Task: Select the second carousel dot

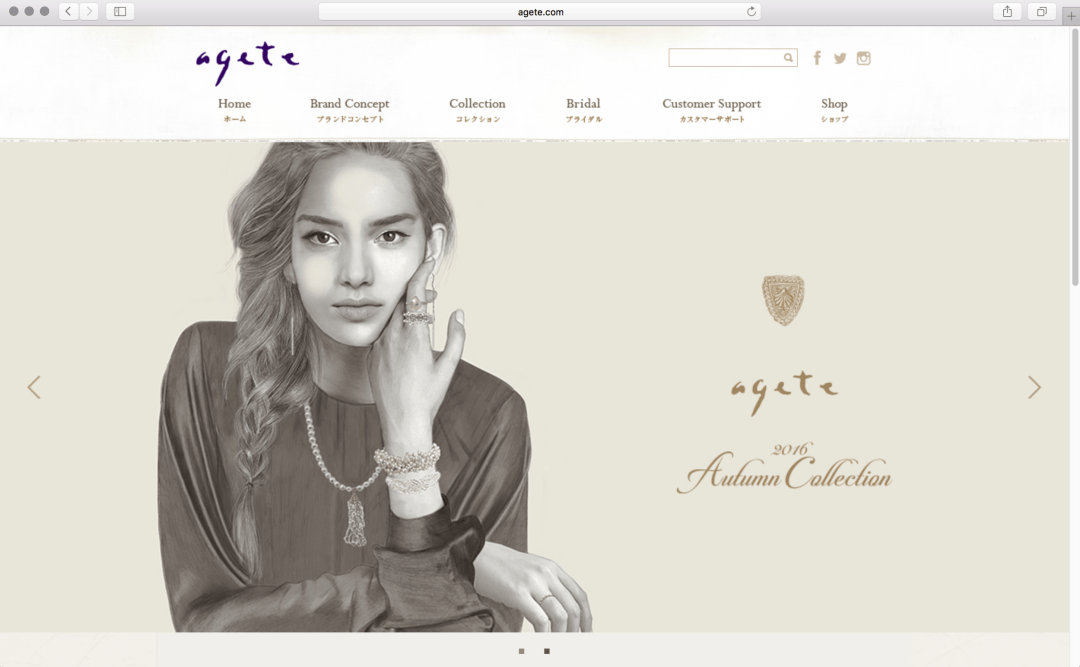Action: 547,651
